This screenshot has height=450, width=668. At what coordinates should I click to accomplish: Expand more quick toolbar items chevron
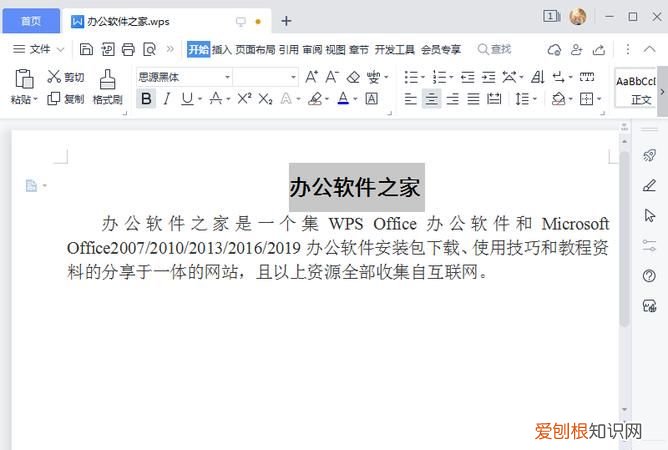click(x=170, y=49)
